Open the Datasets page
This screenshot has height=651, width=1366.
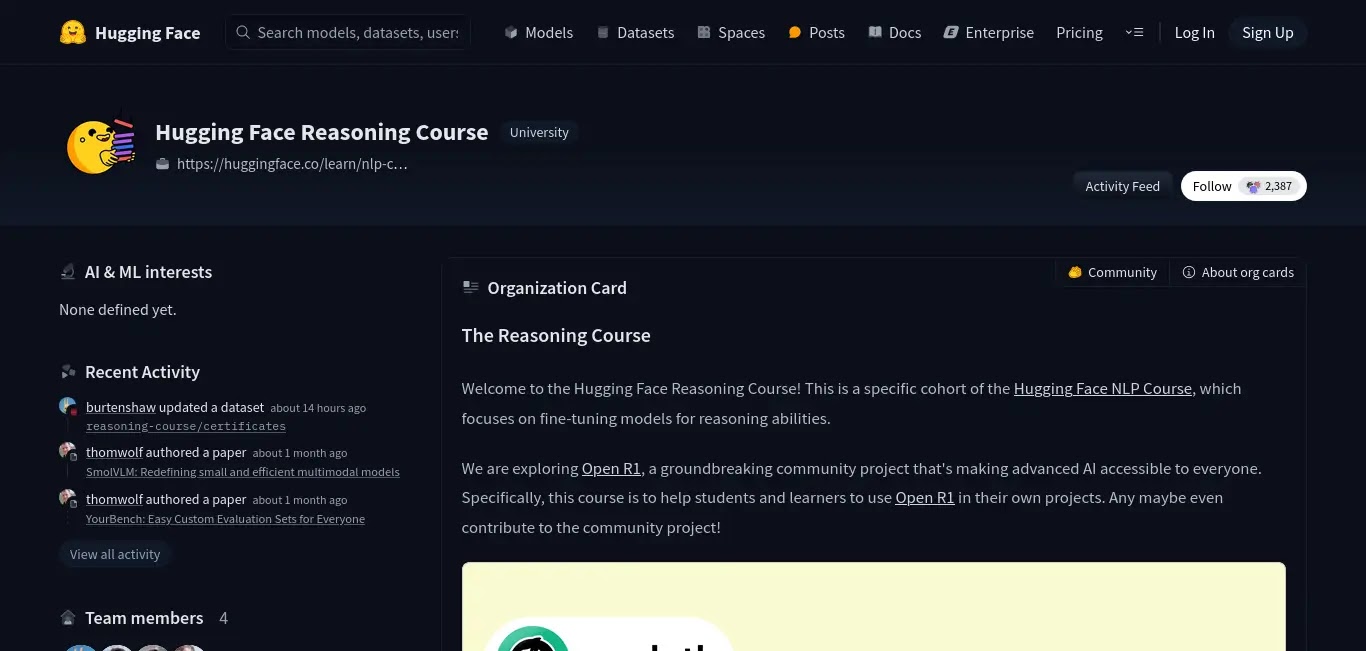click(635, 32)
